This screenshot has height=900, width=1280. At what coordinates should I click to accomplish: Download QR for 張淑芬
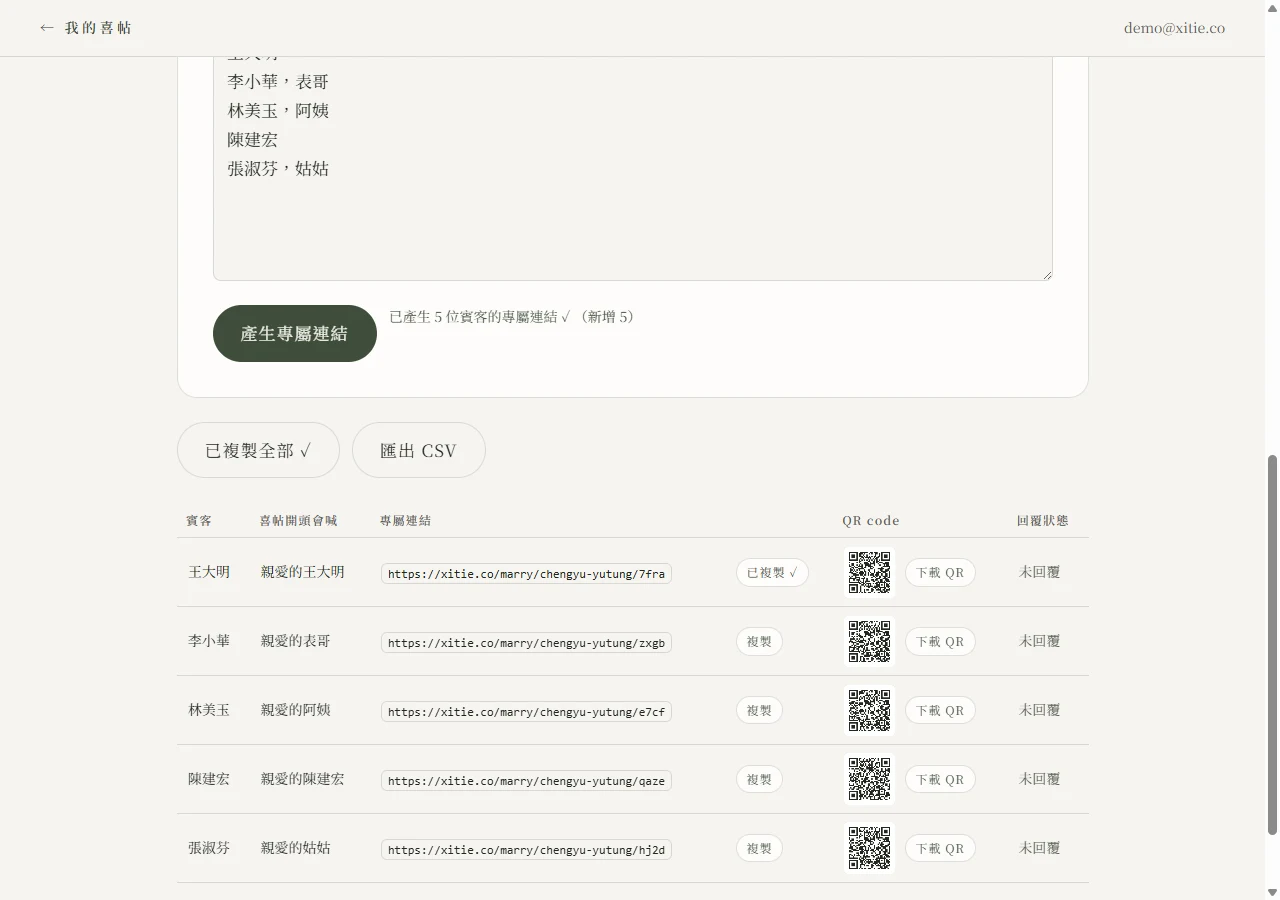point(940,849)
